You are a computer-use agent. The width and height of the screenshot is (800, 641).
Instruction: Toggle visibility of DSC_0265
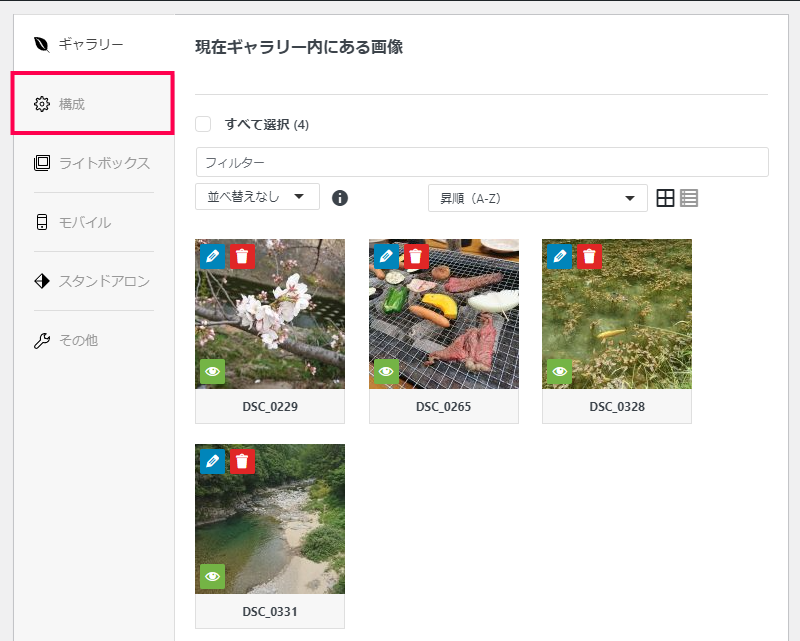(x=386, y=372)
